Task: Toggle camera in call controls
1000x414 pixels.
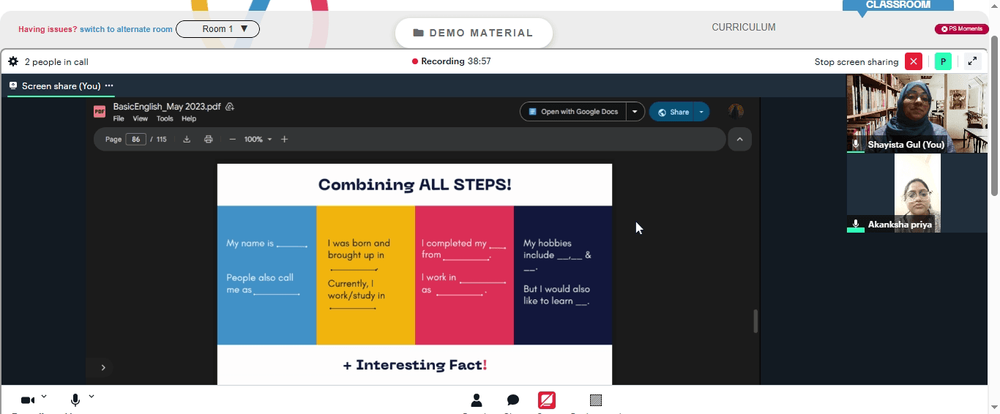Action: pos(27,400)
